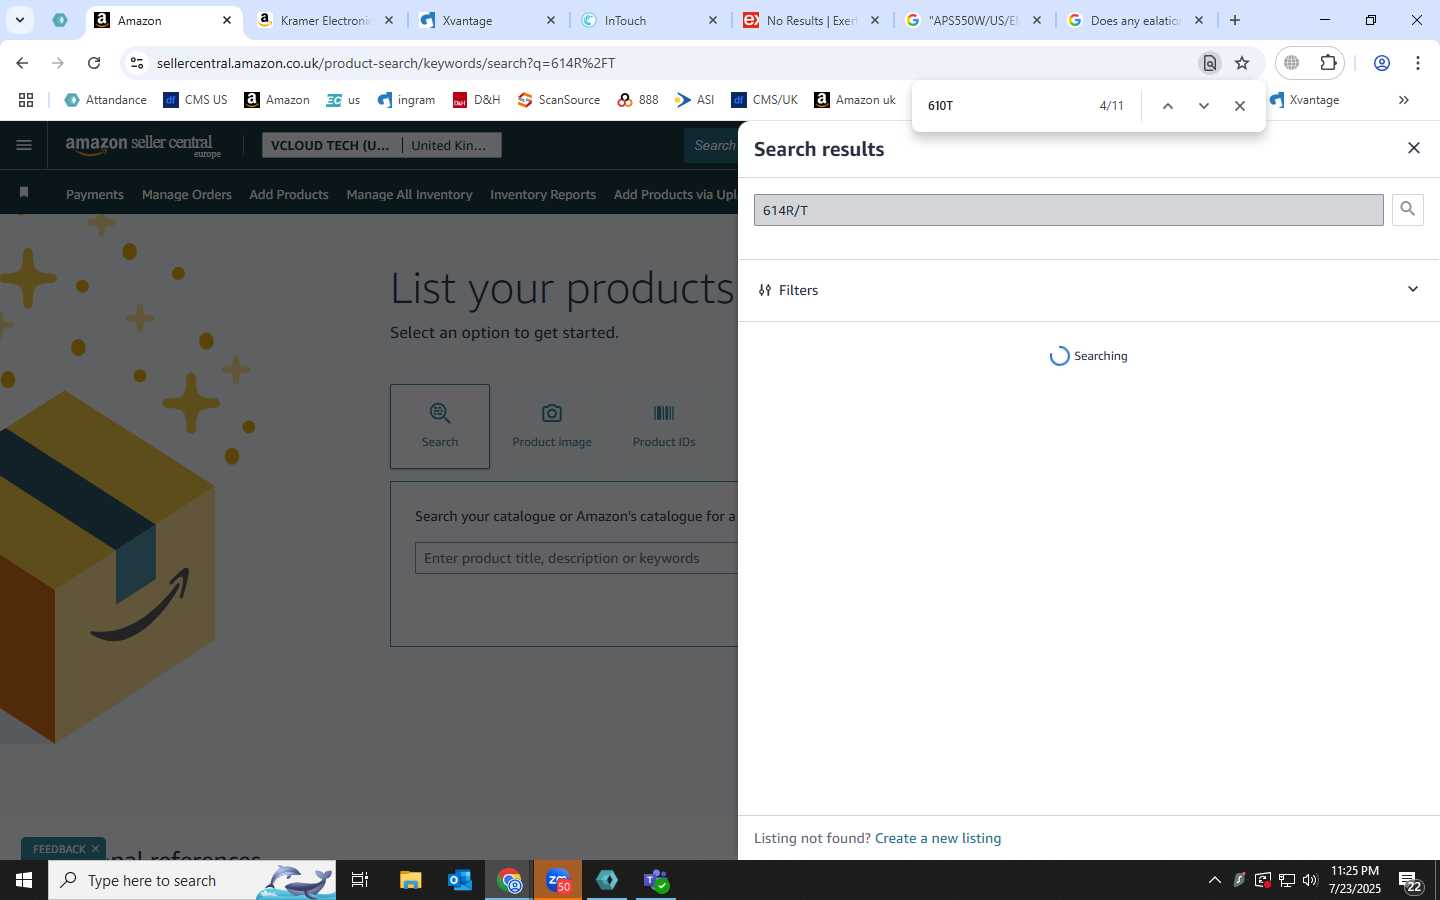Open Add Products navigation item
1440x900 pixels.
point(288,194)
